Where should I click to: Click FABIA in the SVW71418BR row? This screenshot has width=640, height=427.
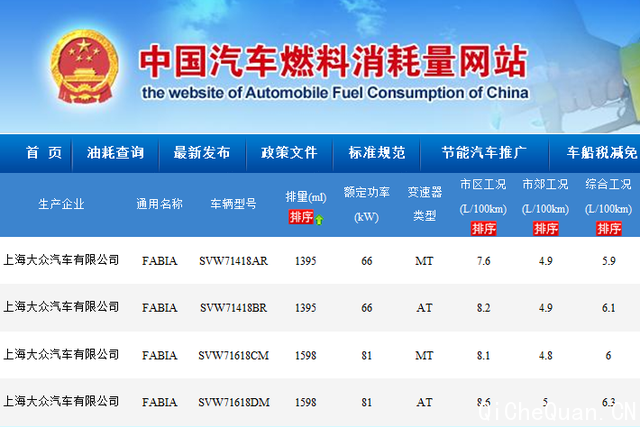160,308
